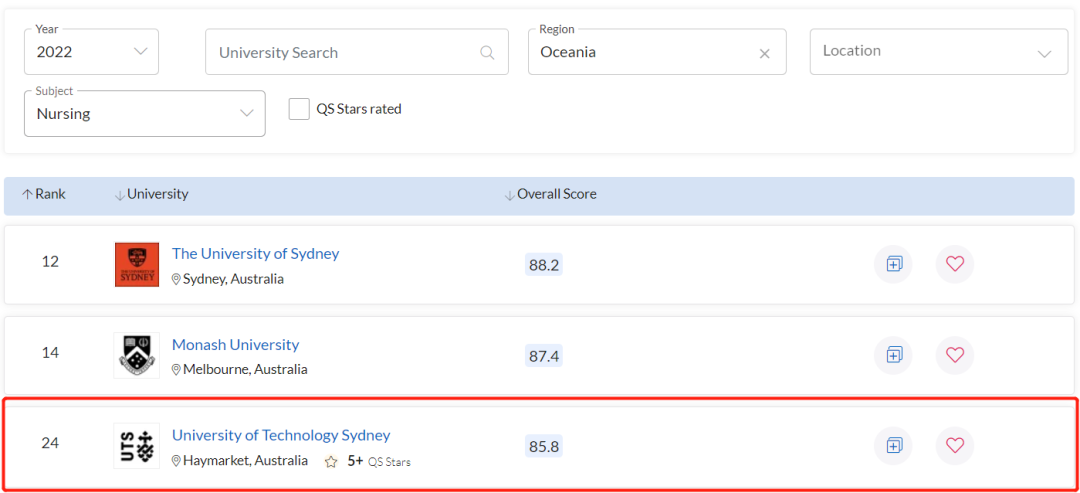Sort the table by the University column
This screenshot has height=493, width=1080.
click(x=151, y=194)
